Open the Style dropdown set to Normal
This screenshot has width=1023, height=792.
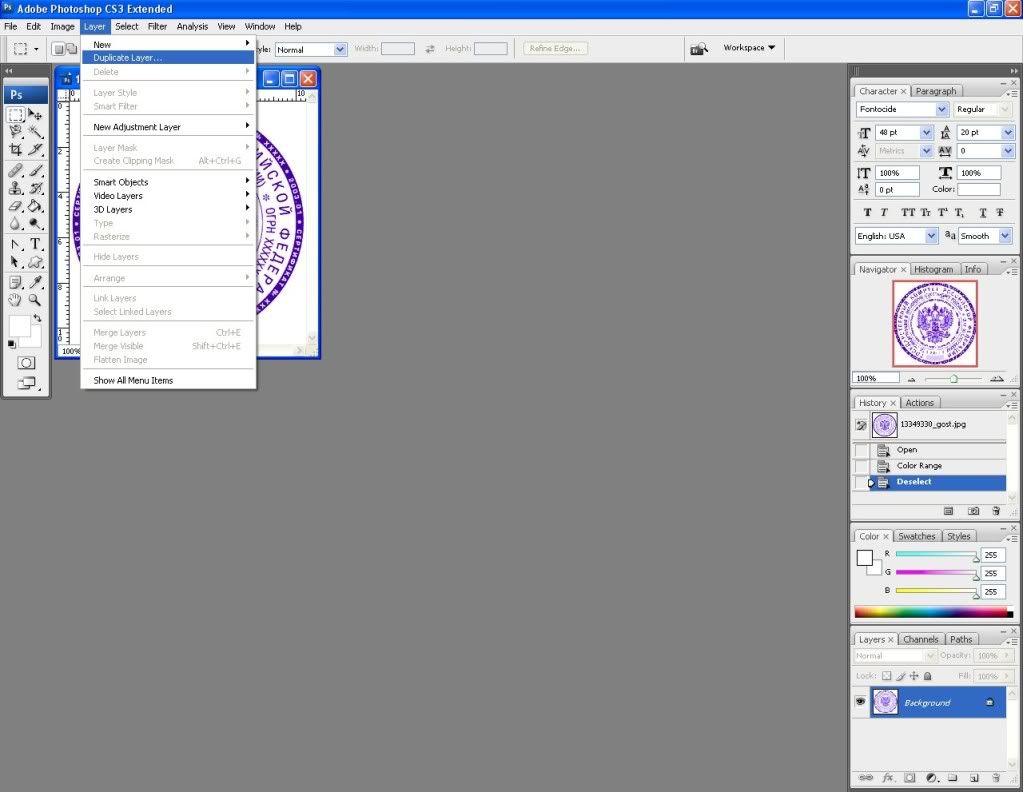click(340, 50)
